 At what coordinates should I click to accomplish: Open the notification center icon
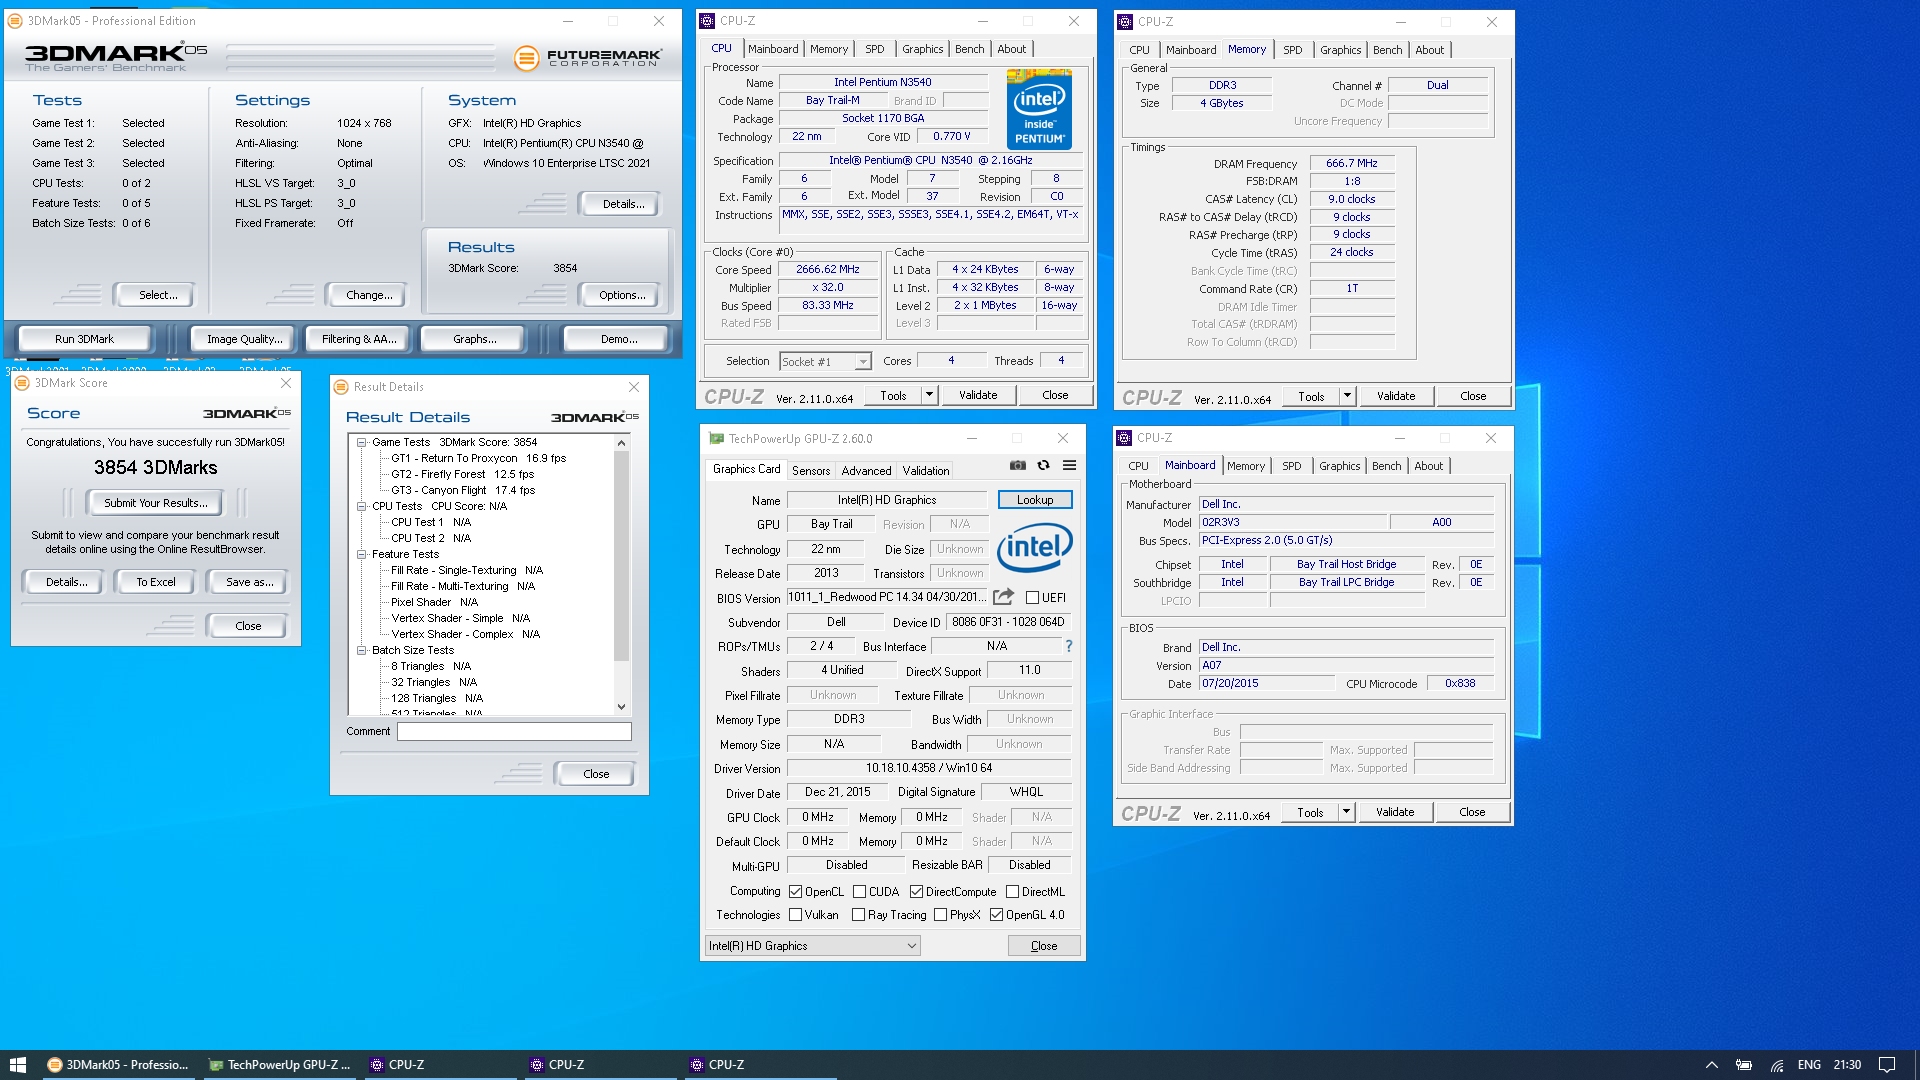[x=1887, y=1065]
